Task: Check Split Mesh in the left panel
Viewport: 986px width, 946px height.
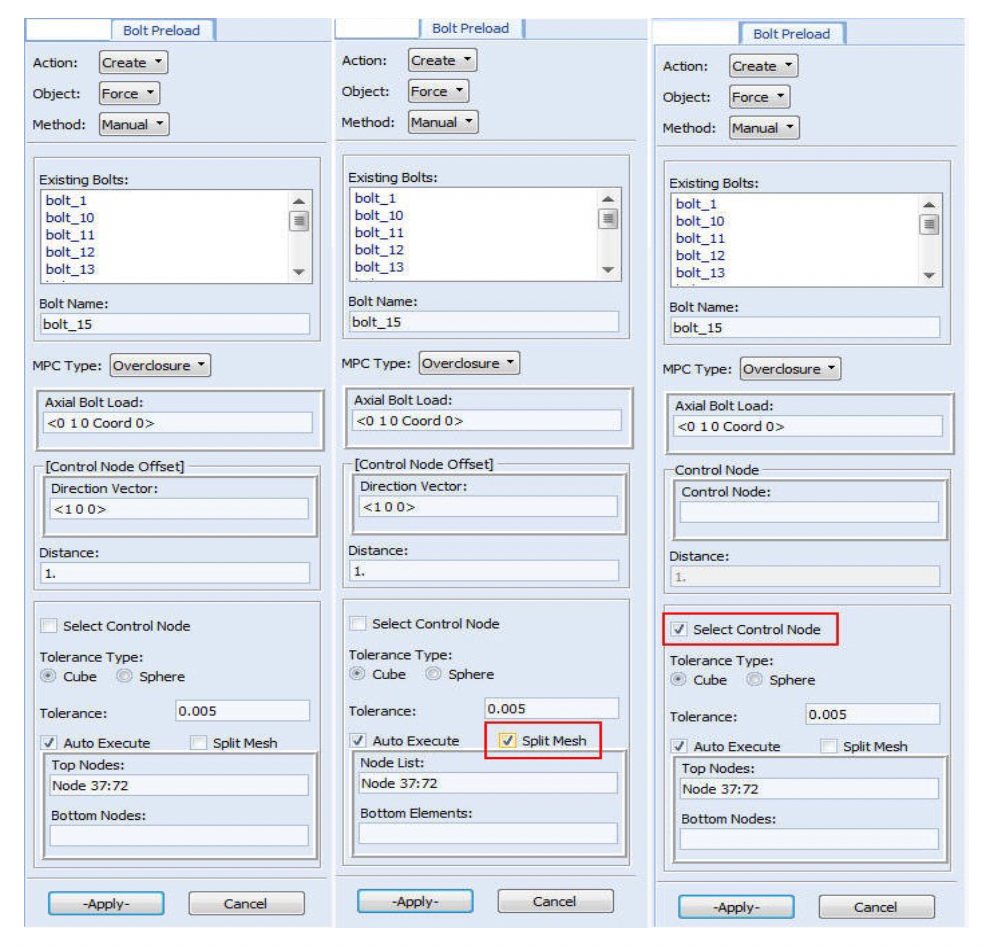Action: click(199, 743)
